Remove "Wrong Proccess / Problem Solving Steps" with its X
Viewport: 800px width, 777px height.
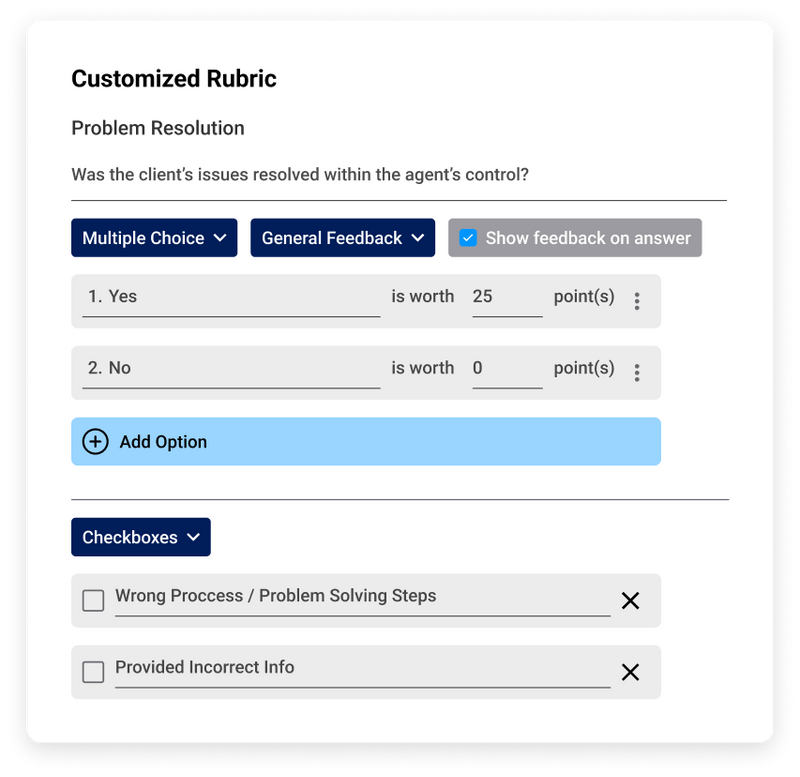(x=631, y=600)
